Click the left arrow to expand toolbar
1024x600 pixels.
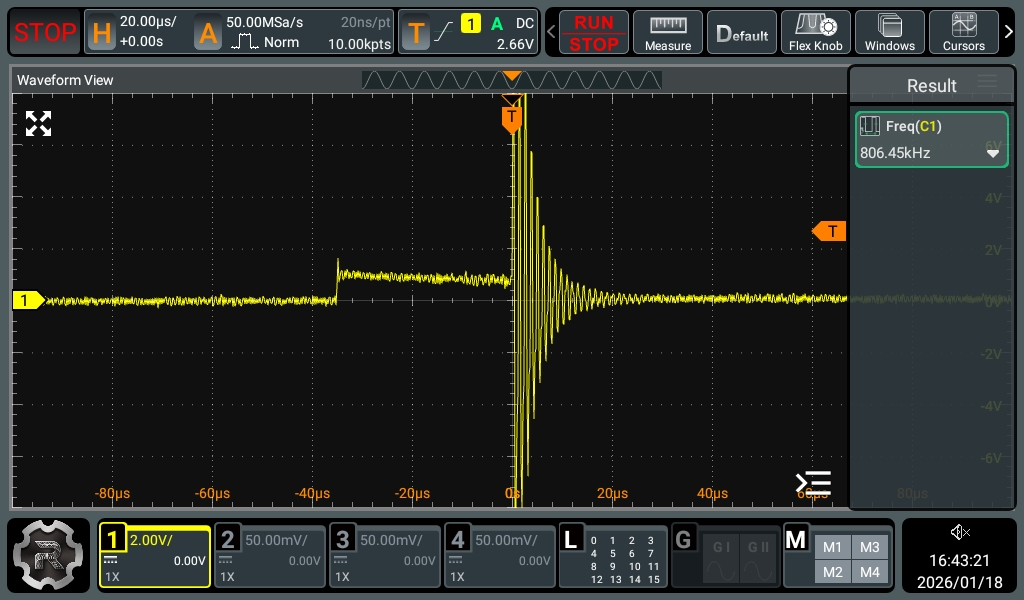pyautogui.click(x=550, y=33)
